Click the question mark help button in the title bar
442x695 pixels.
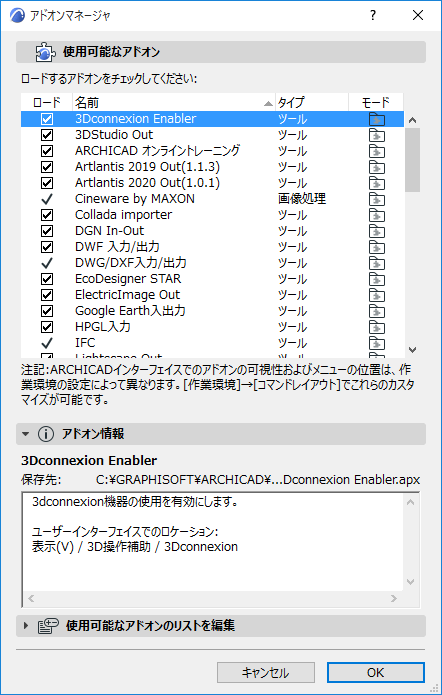(x=373, y=16)
